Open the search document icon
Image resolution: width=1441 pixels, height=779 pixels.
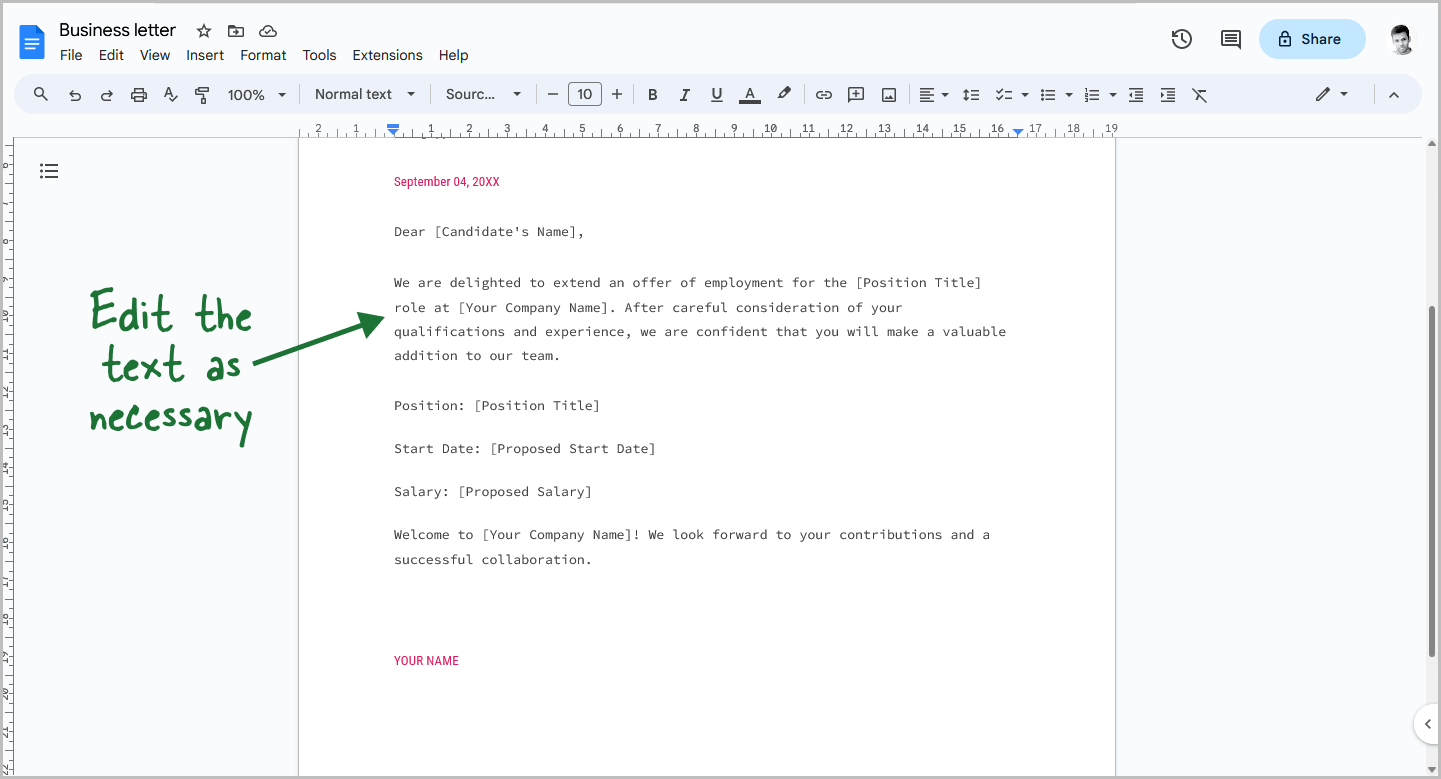click(40, 94)
